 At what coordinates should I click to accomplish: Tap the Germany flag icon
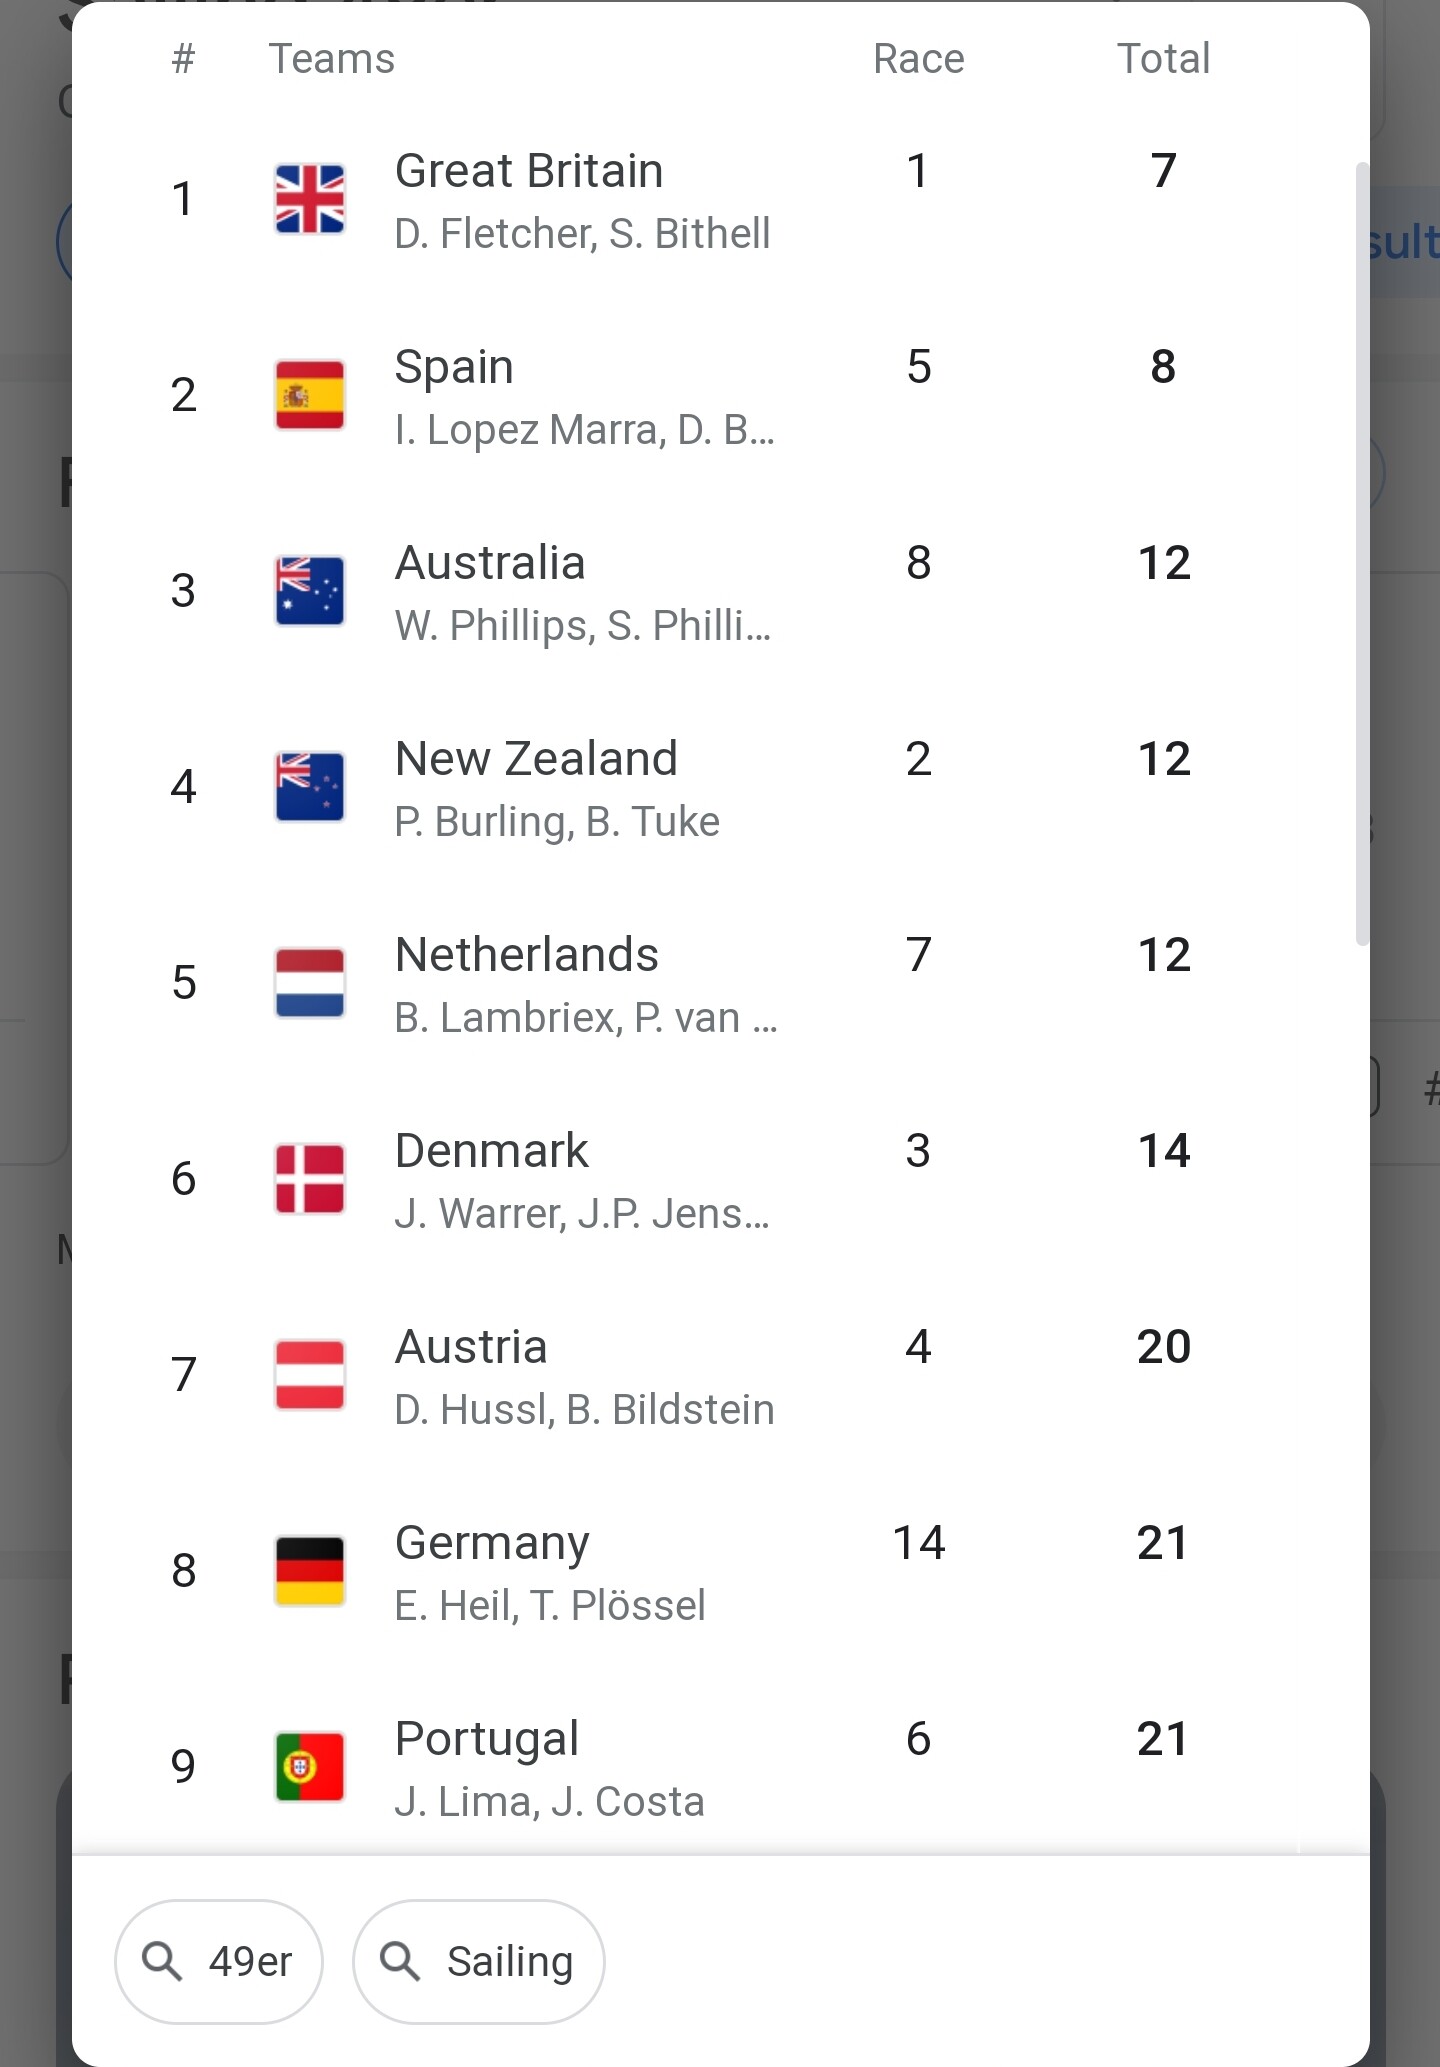pos(310,1571)
